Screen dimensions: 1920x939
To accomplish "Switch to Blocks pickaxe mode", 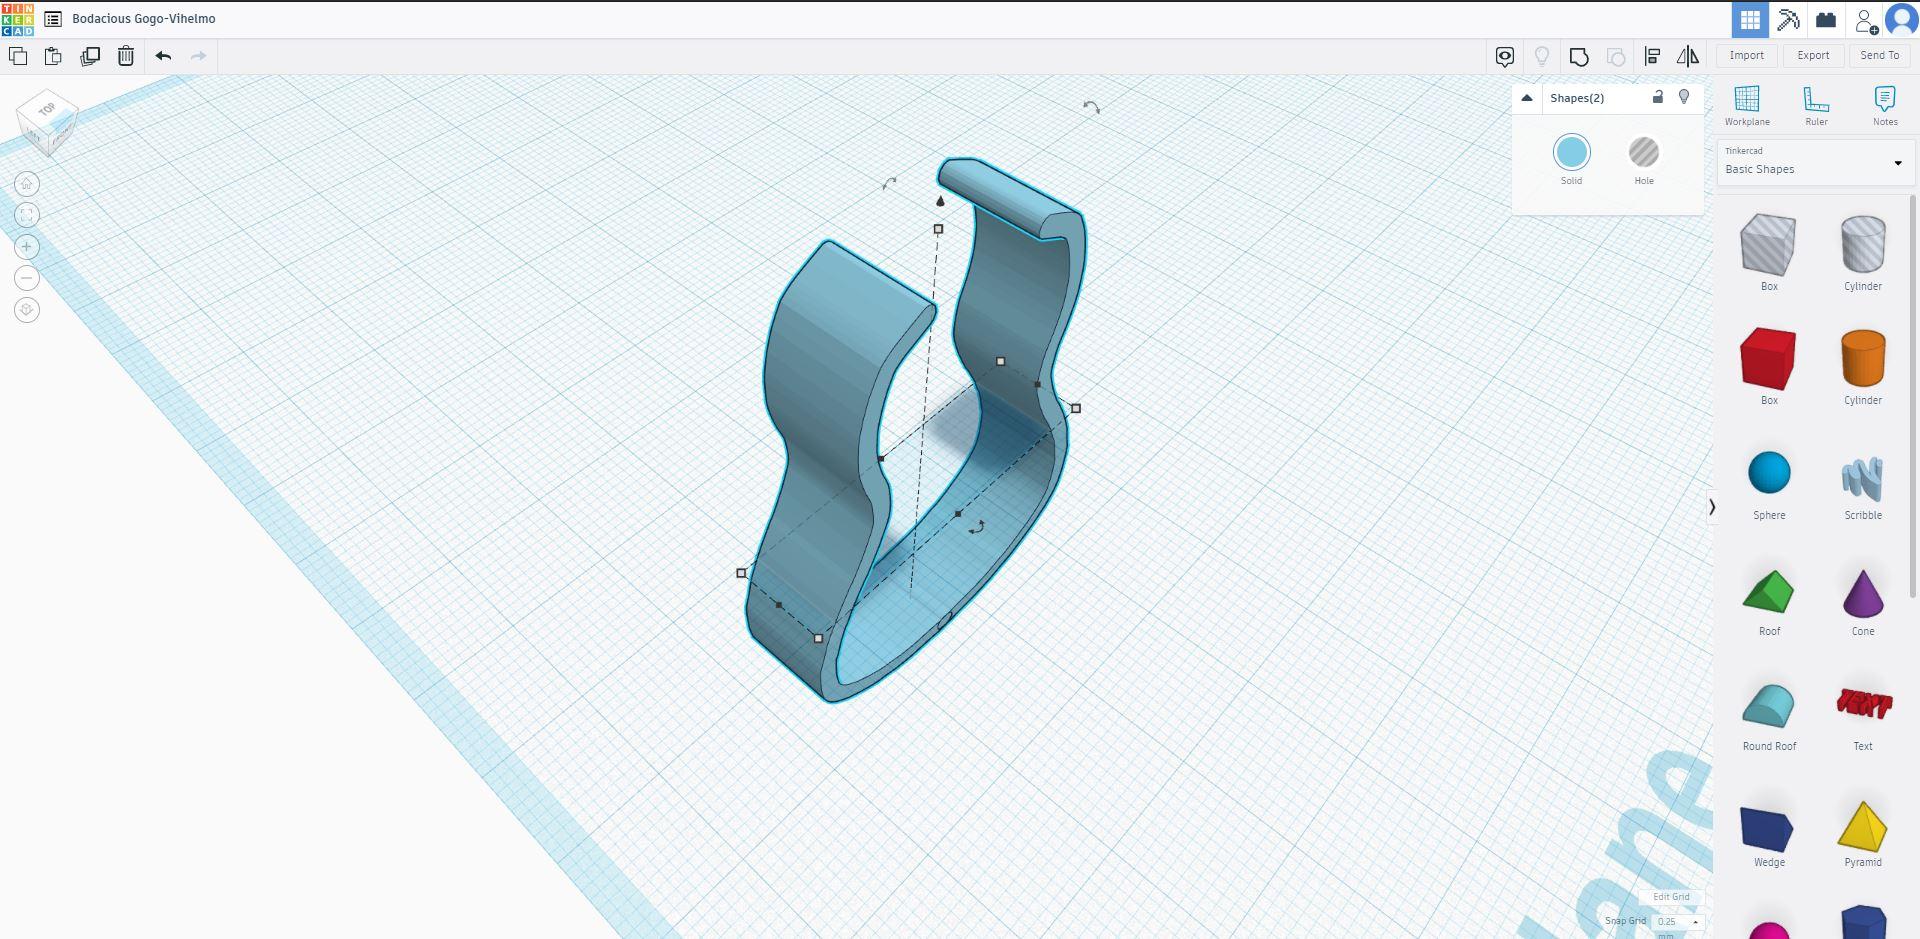I will 1788,20.
